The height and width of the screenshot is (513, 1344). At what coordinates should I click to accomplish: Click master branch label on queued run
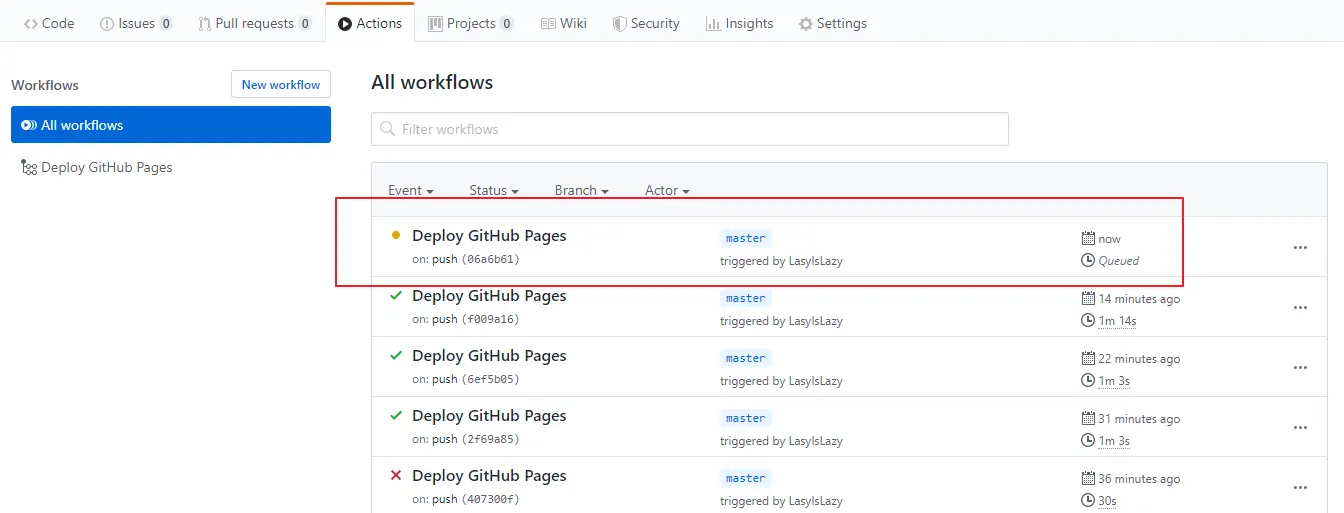(x=746, y=238)
